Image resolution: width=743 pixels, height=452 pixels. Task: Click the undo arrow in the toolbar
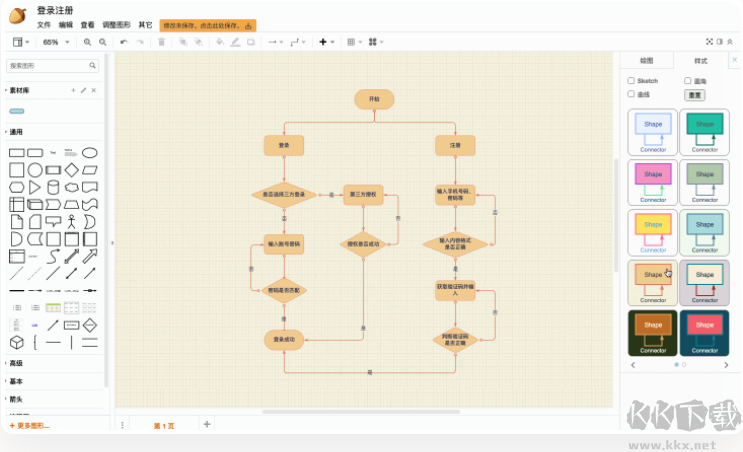pyautogui.click(x=123, y=42)
